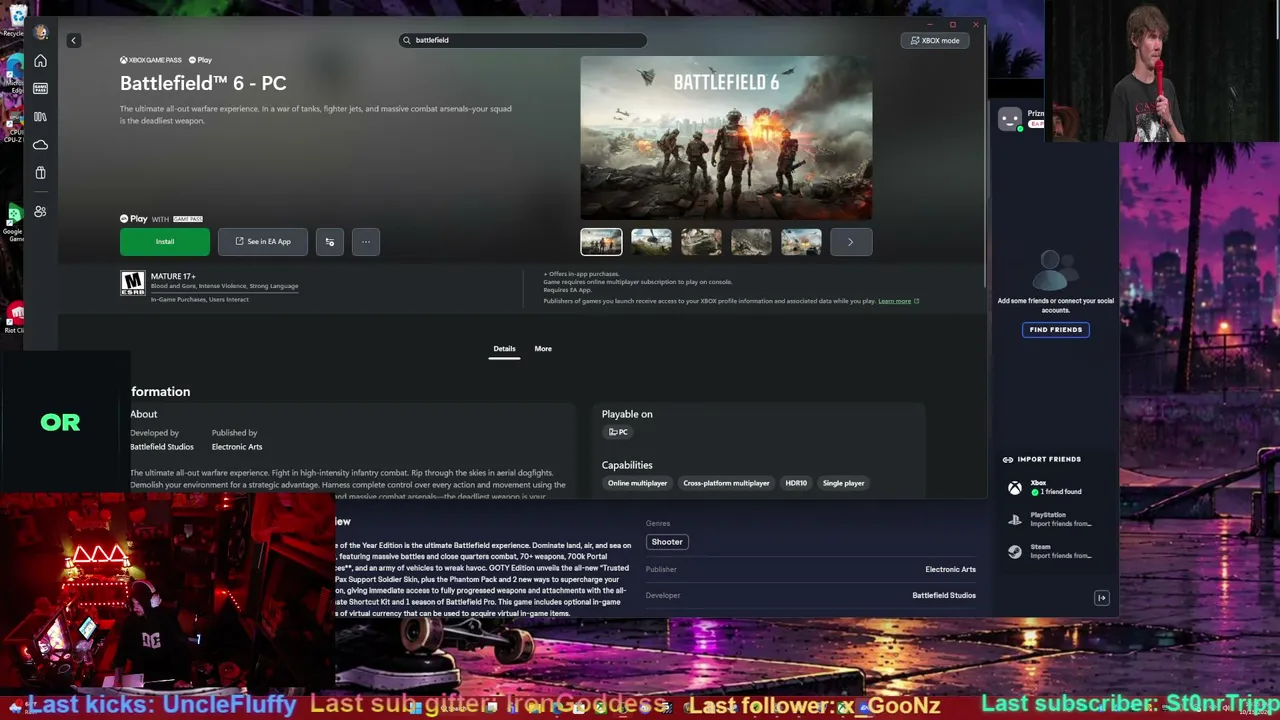1280x720 pixels.
Task: Switch to XBOX mode
Action: (x=935, y=40)
